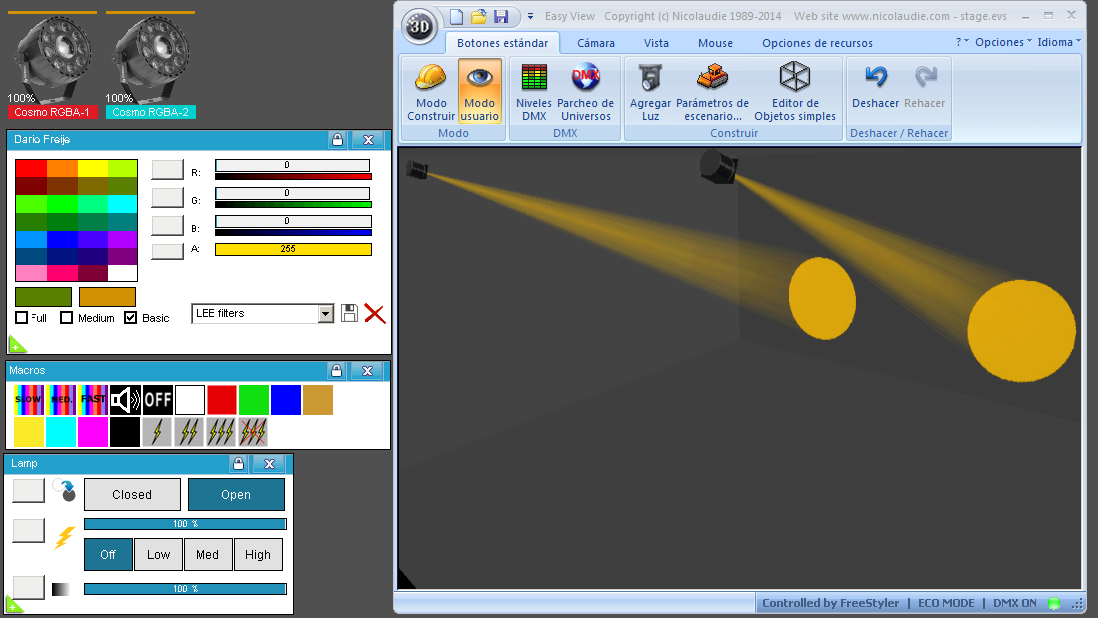Set strobe to Low
The width and height of the screenshot is (1098, 618).
click(158, 554)
